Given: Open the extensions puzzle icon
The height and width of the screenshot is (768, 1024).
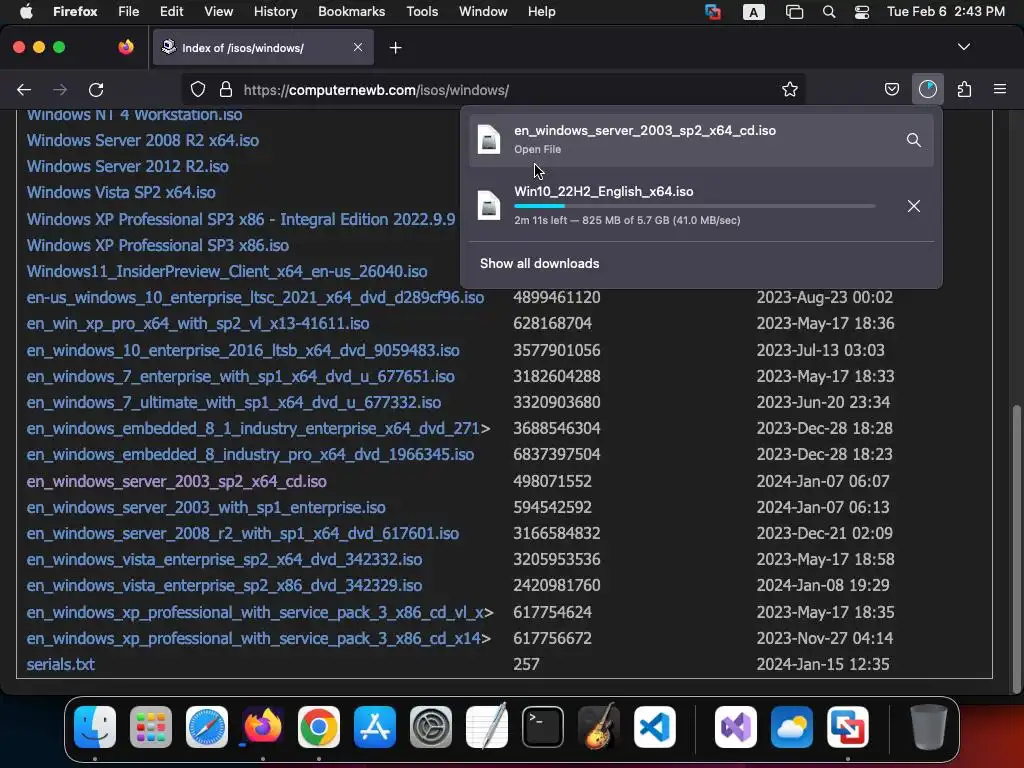Looking at the screenshot, I should tap(964, 89).
